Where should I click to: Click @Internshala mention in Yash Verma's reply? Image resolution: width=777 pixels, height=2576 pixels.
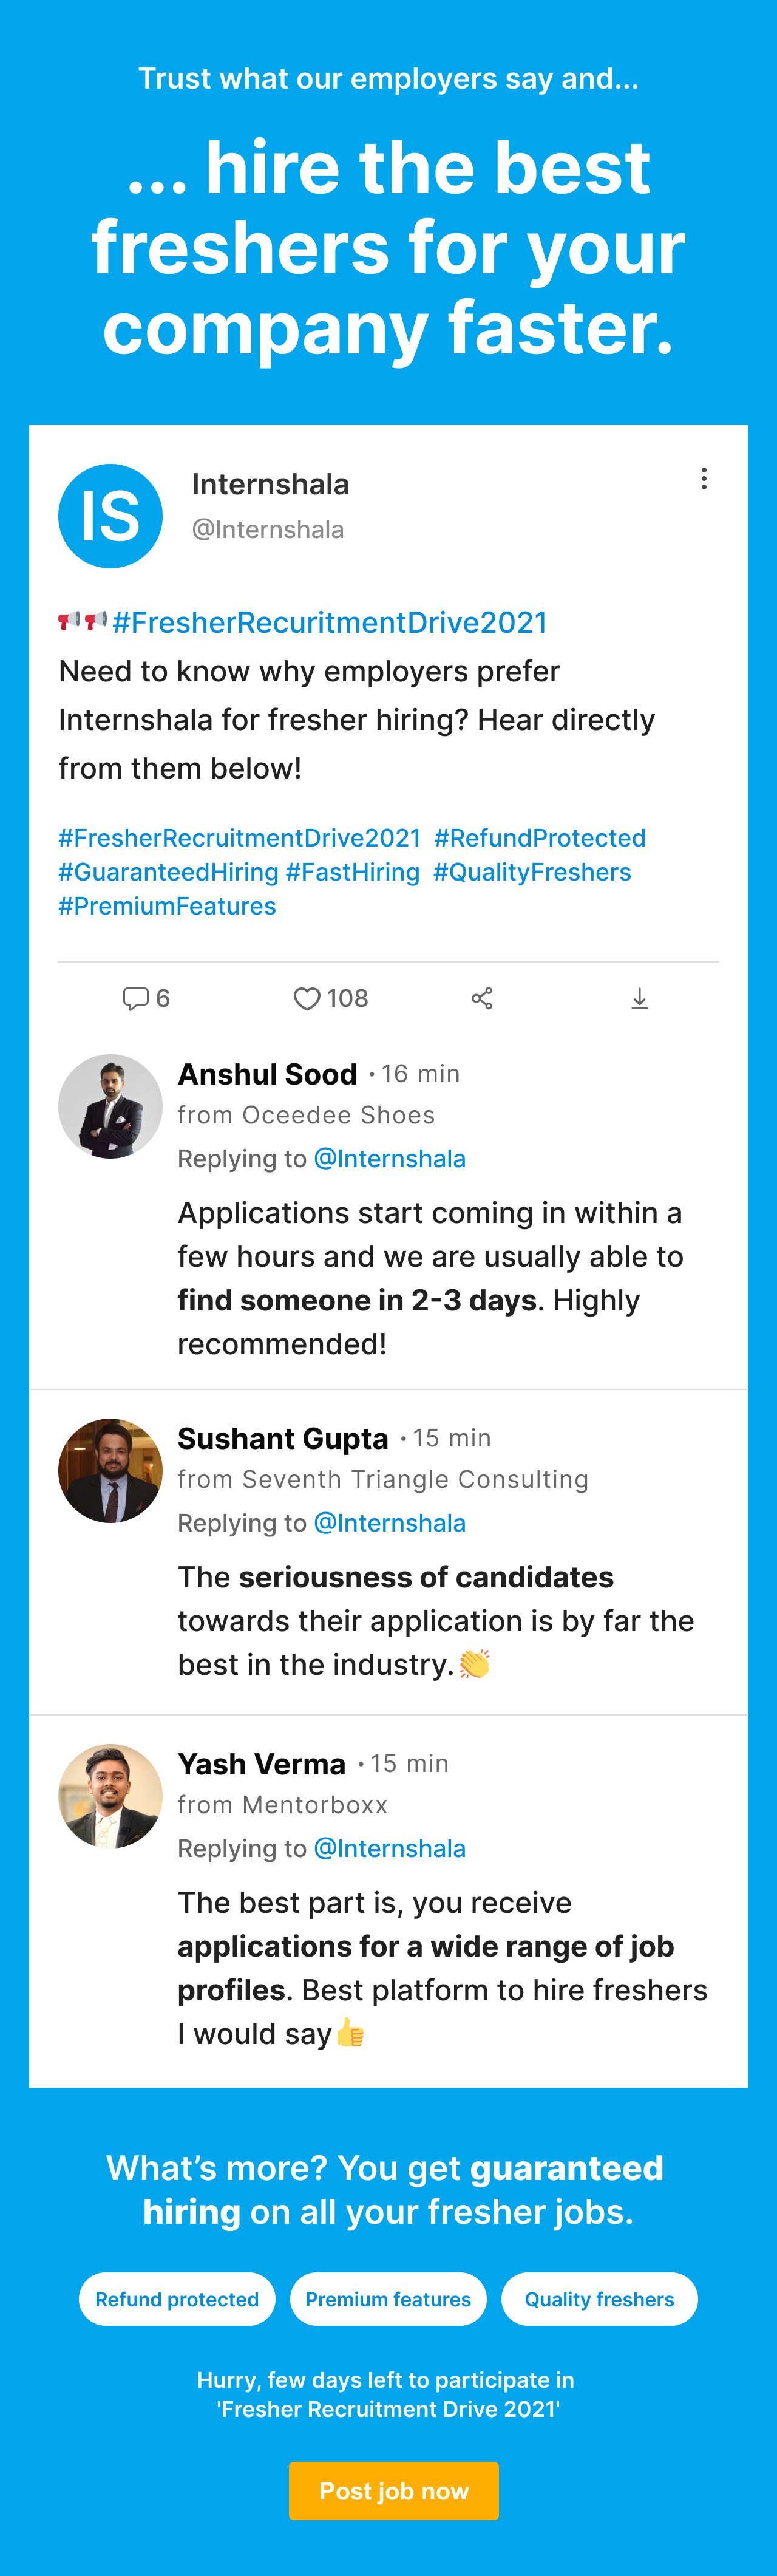[x=390, y=1848]
